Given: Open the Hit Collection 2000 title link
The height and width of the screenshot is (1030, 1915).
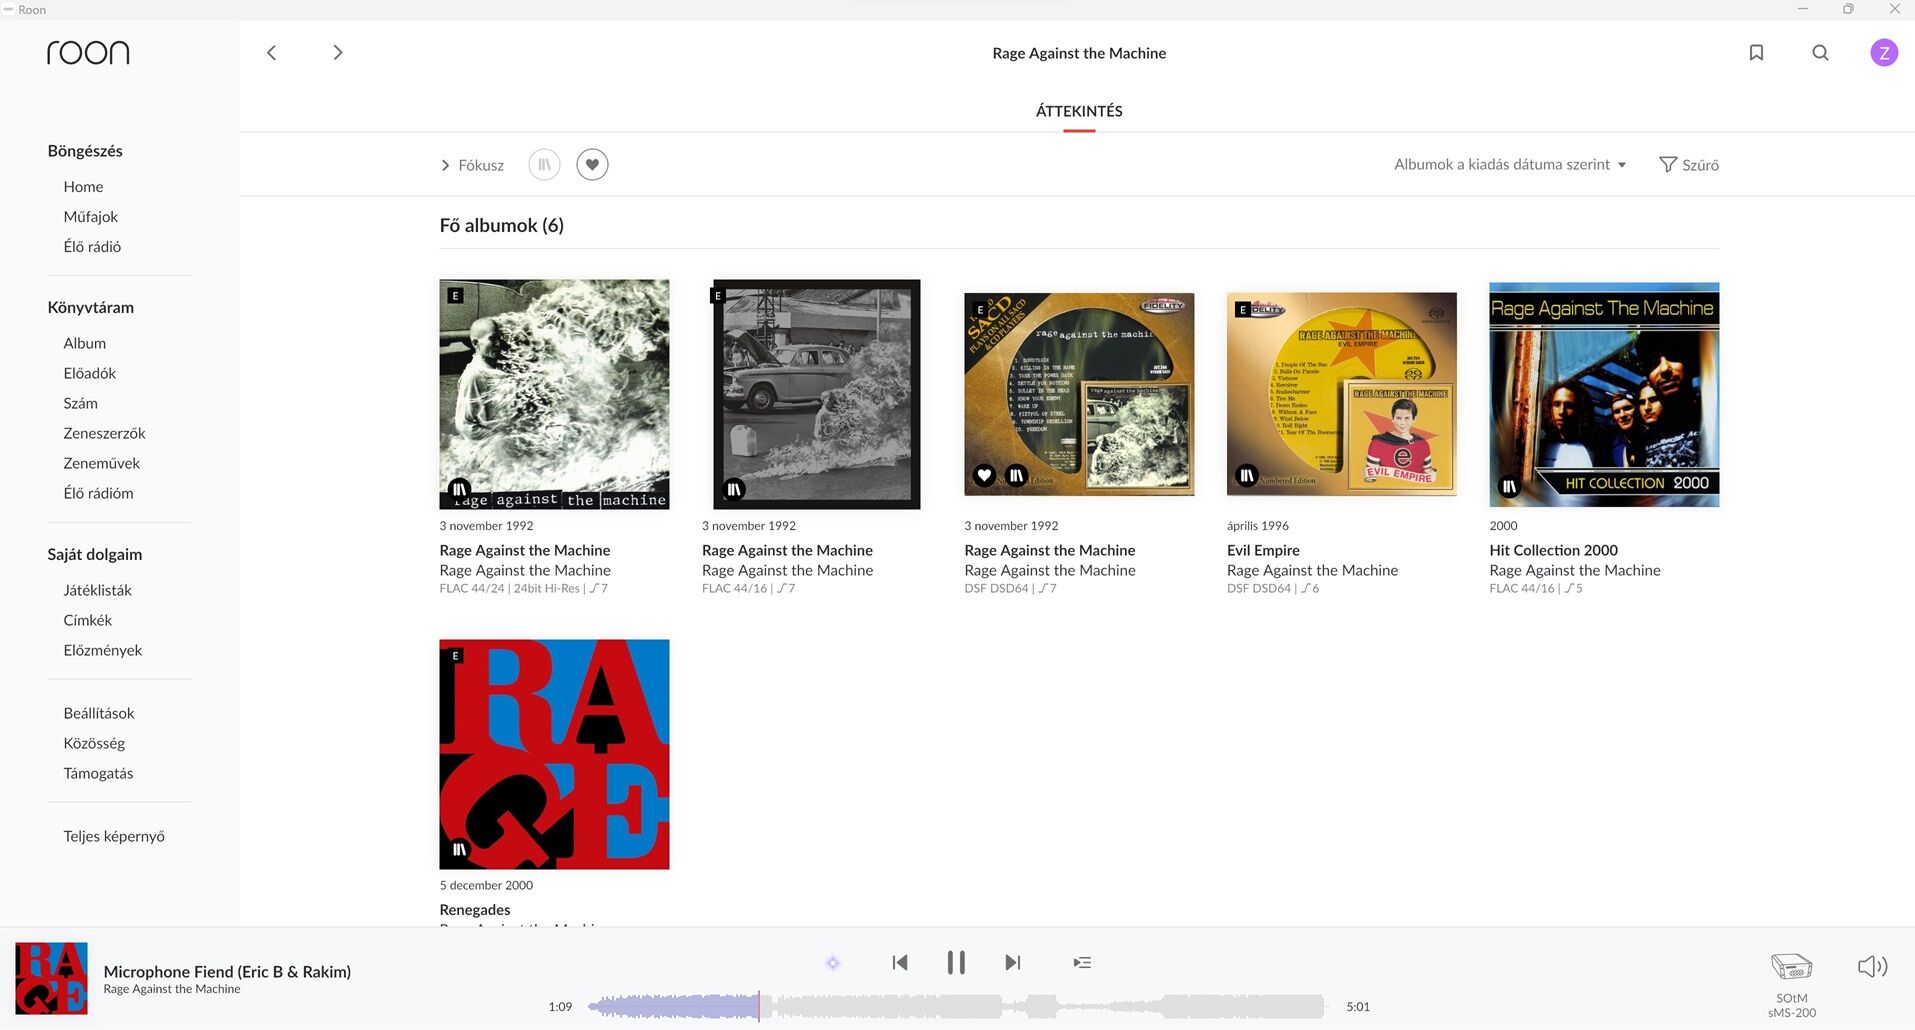Looking at the screenshot, I should 1553,550.
